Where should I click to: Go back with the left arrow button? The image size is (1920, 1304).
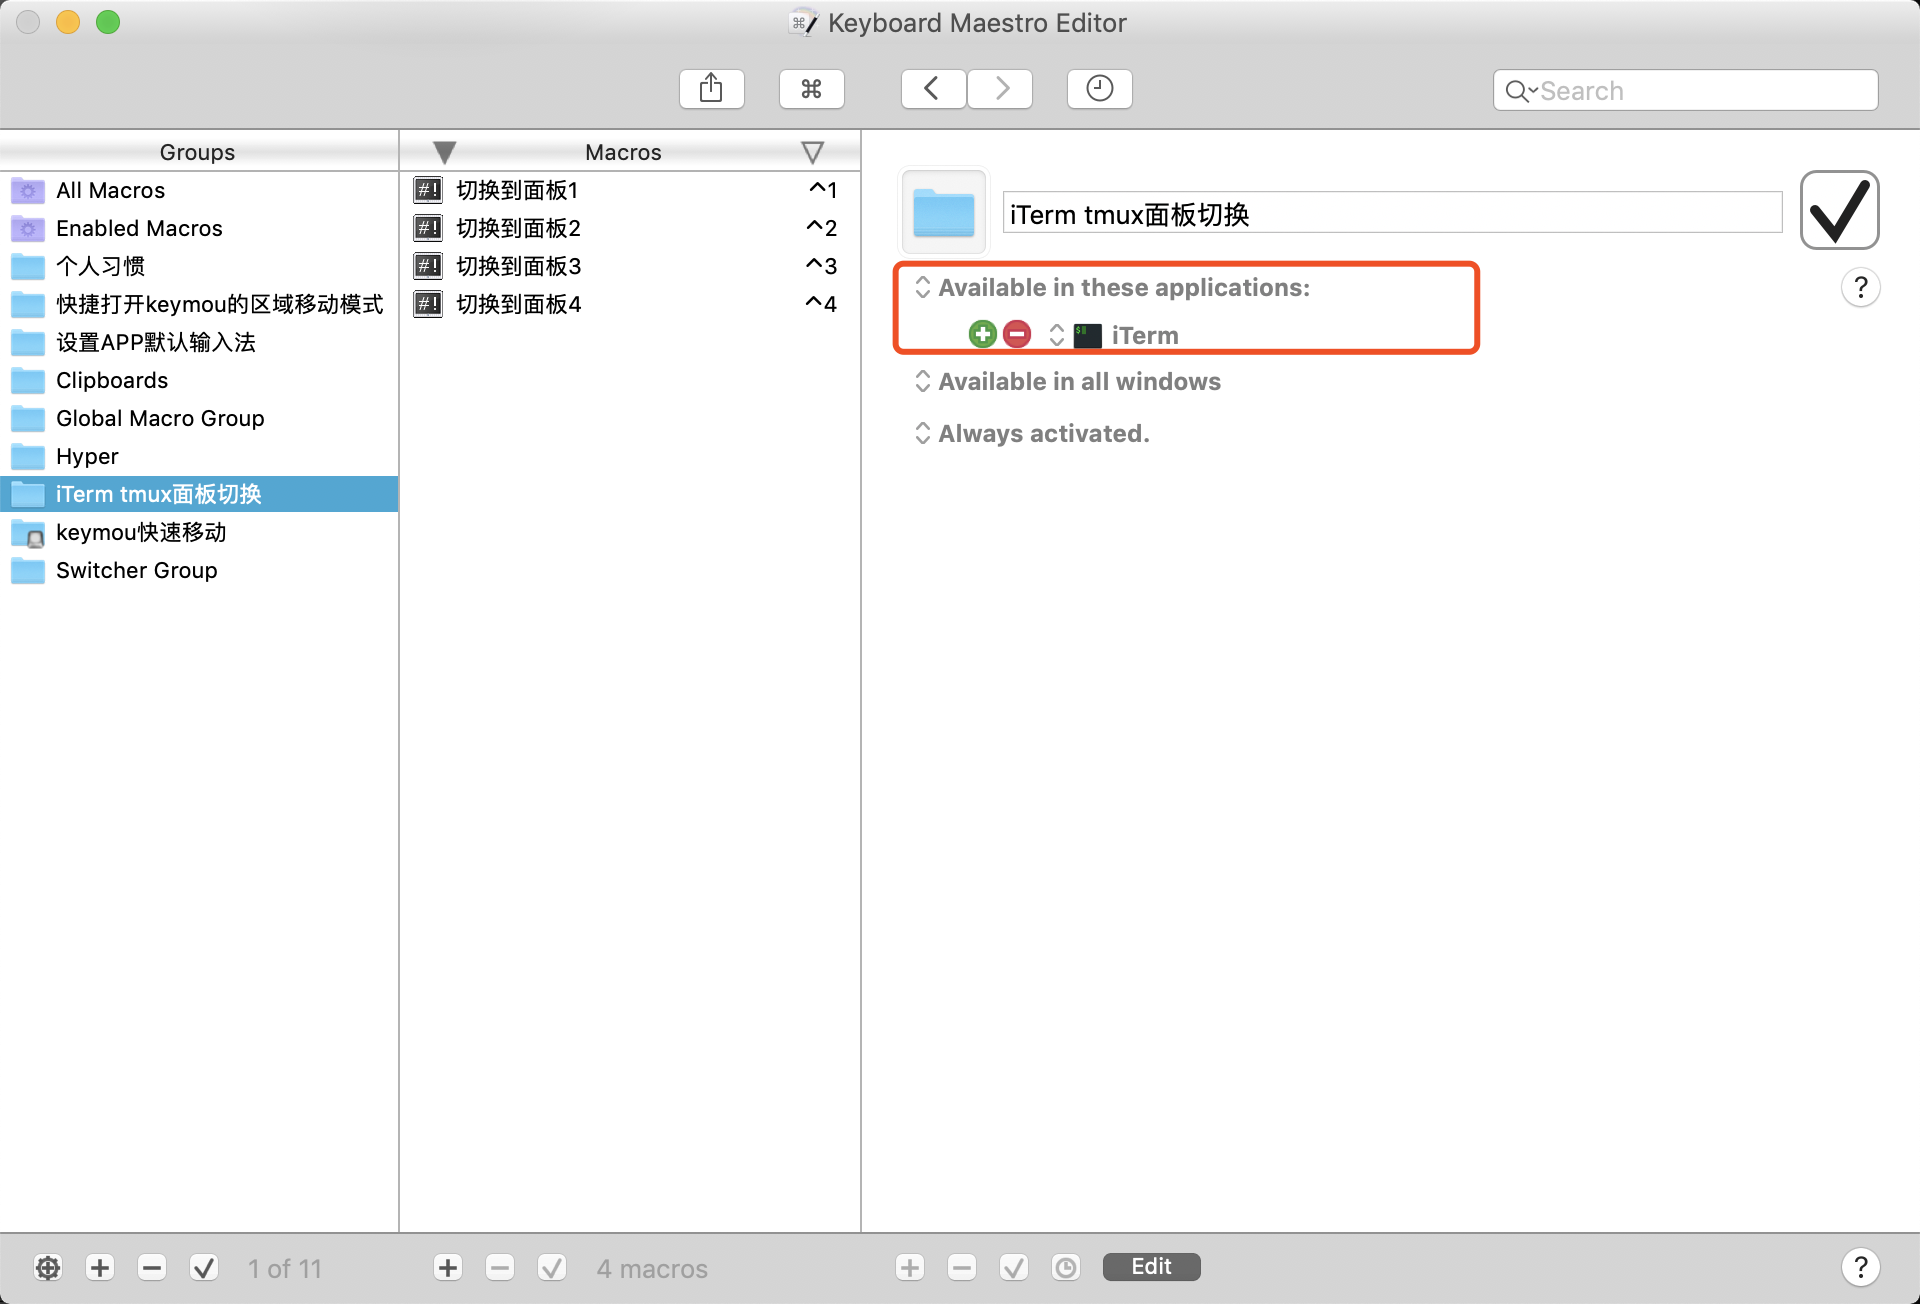click(932, 89)
